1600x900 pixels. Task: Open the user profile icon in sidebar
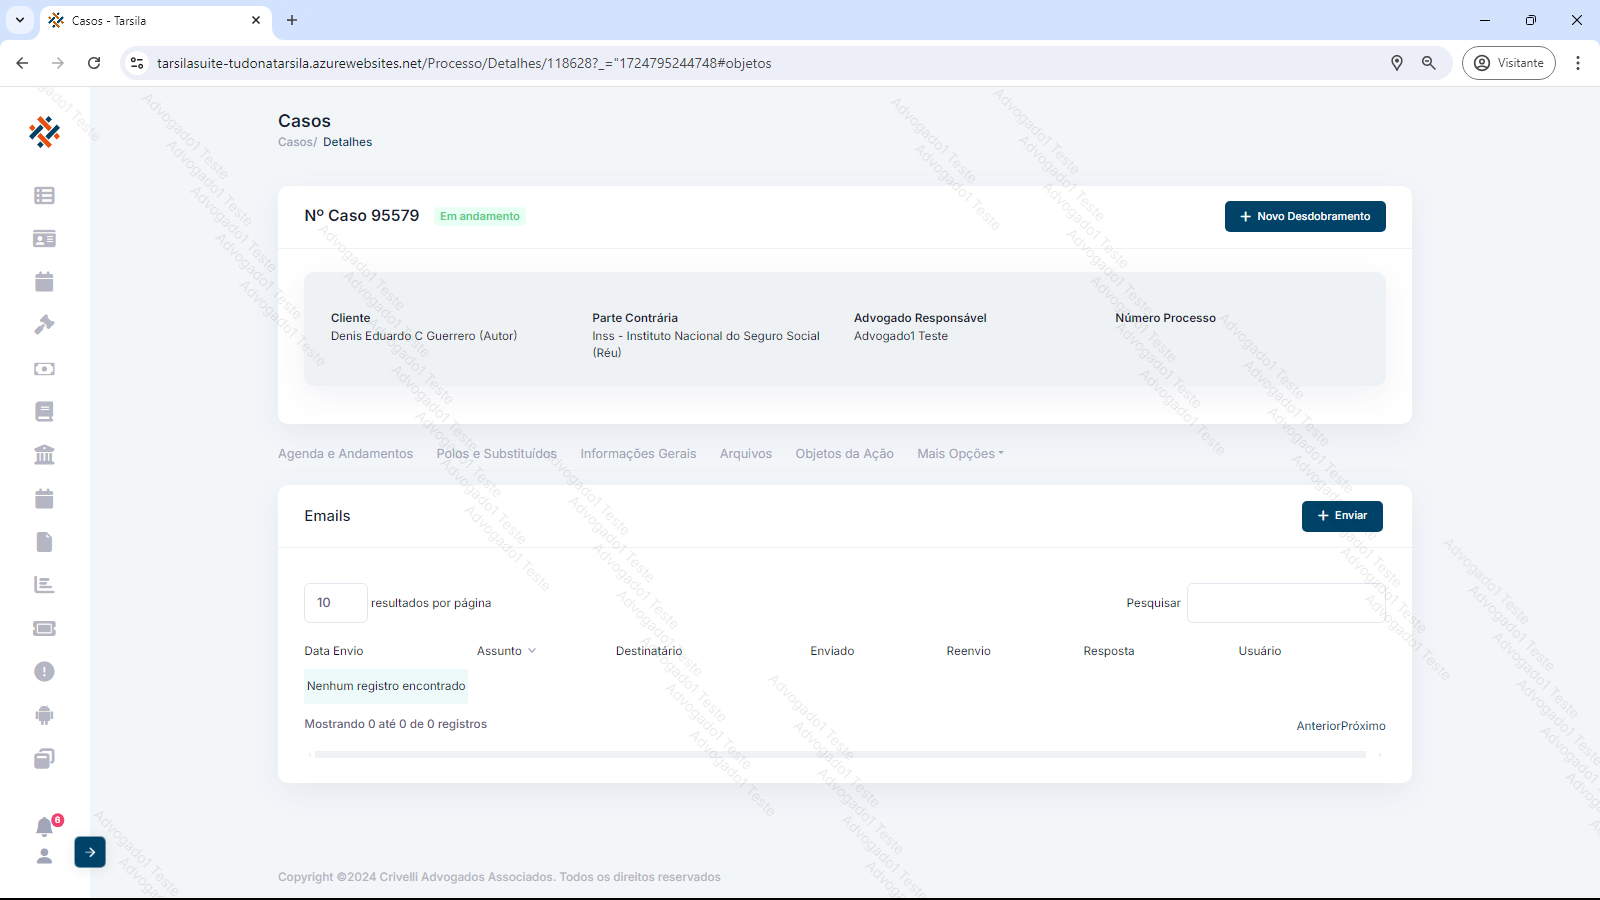44,856
